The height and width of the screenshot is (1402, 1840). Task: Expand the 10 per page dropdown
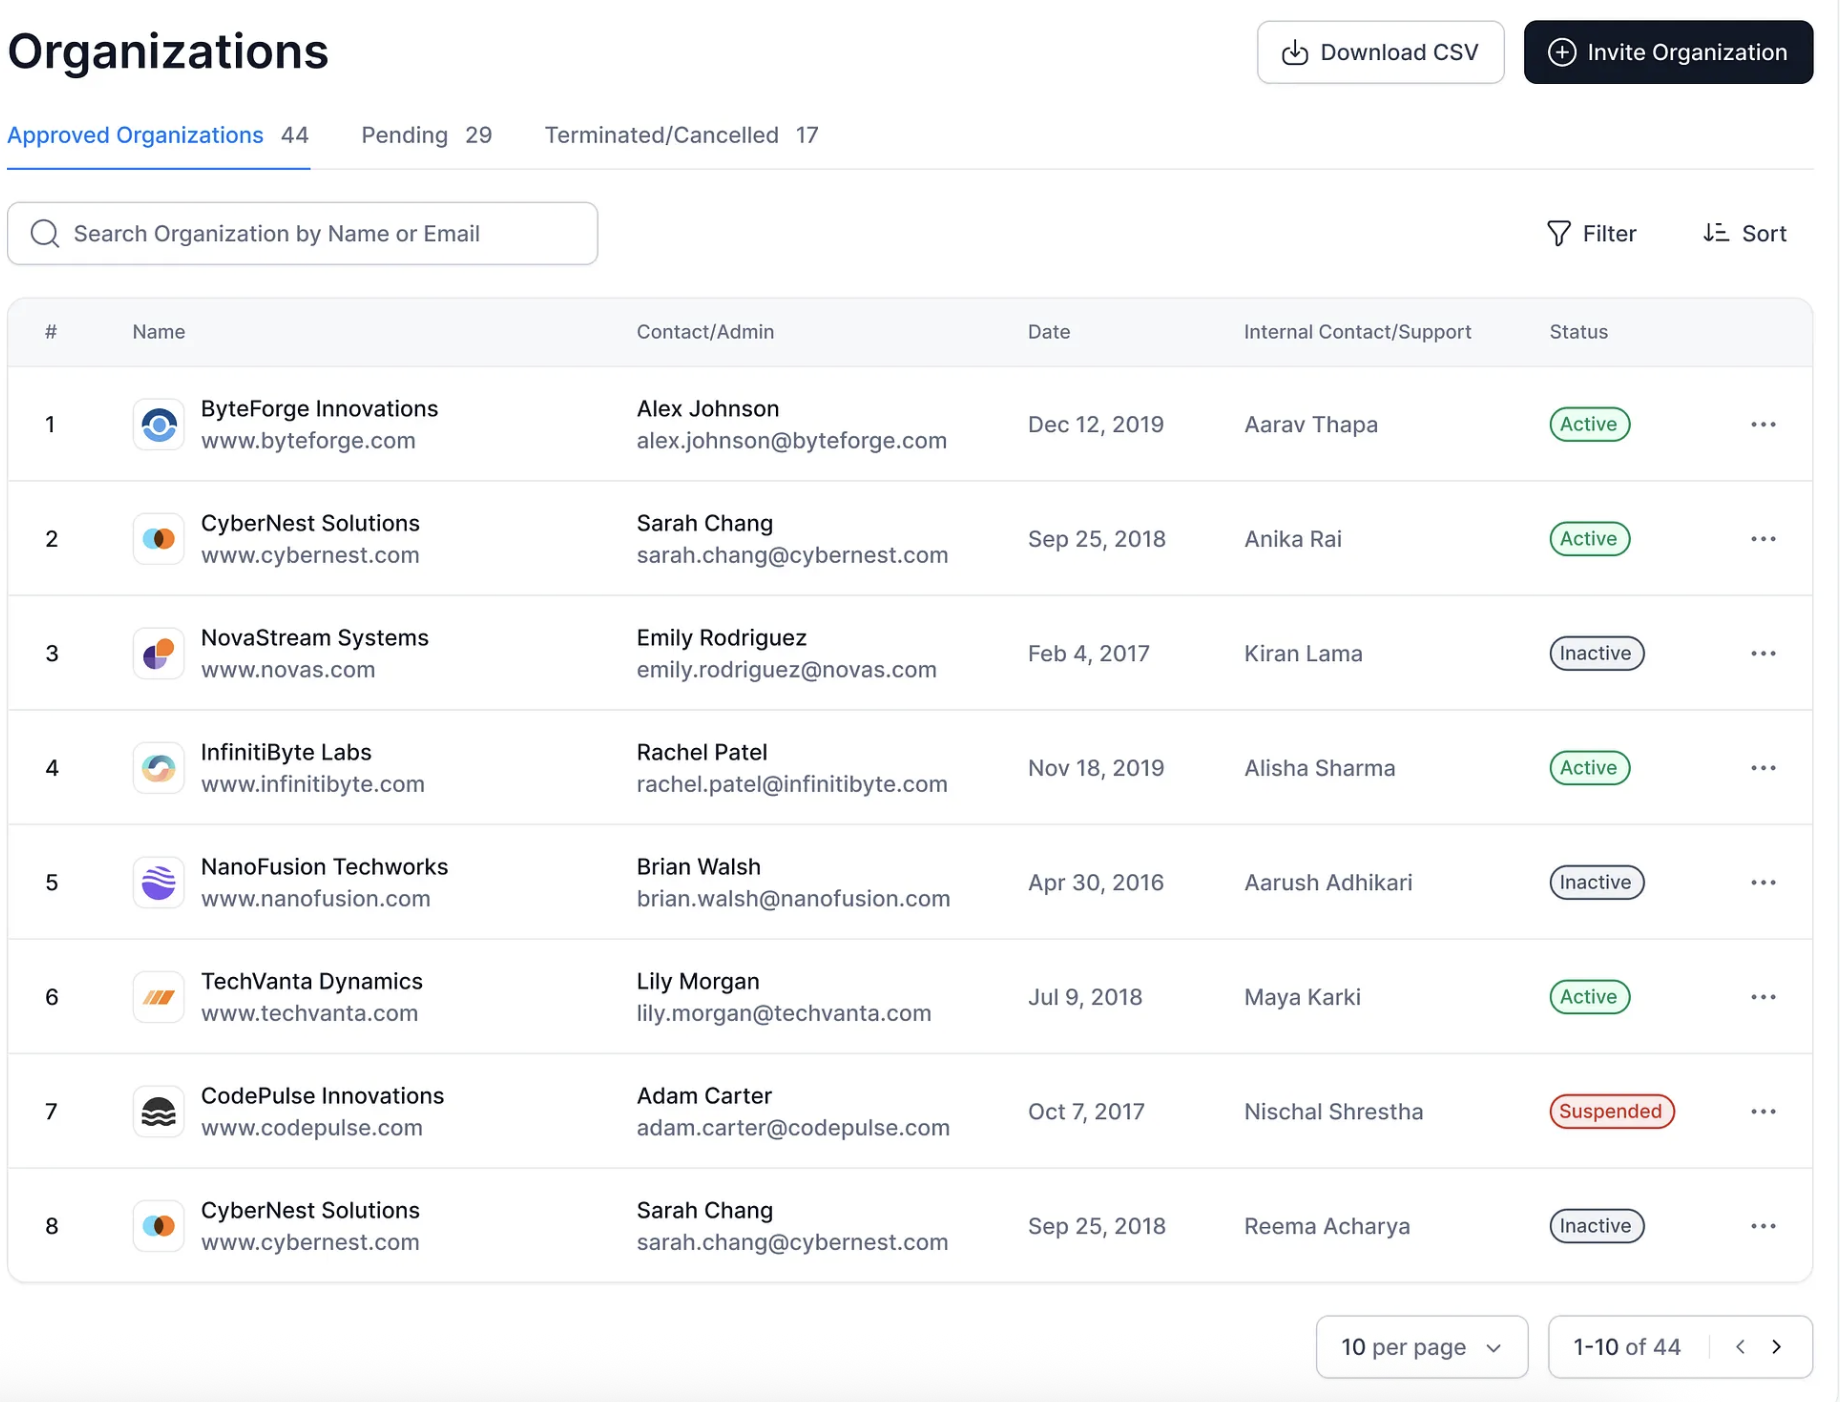1421,1347
